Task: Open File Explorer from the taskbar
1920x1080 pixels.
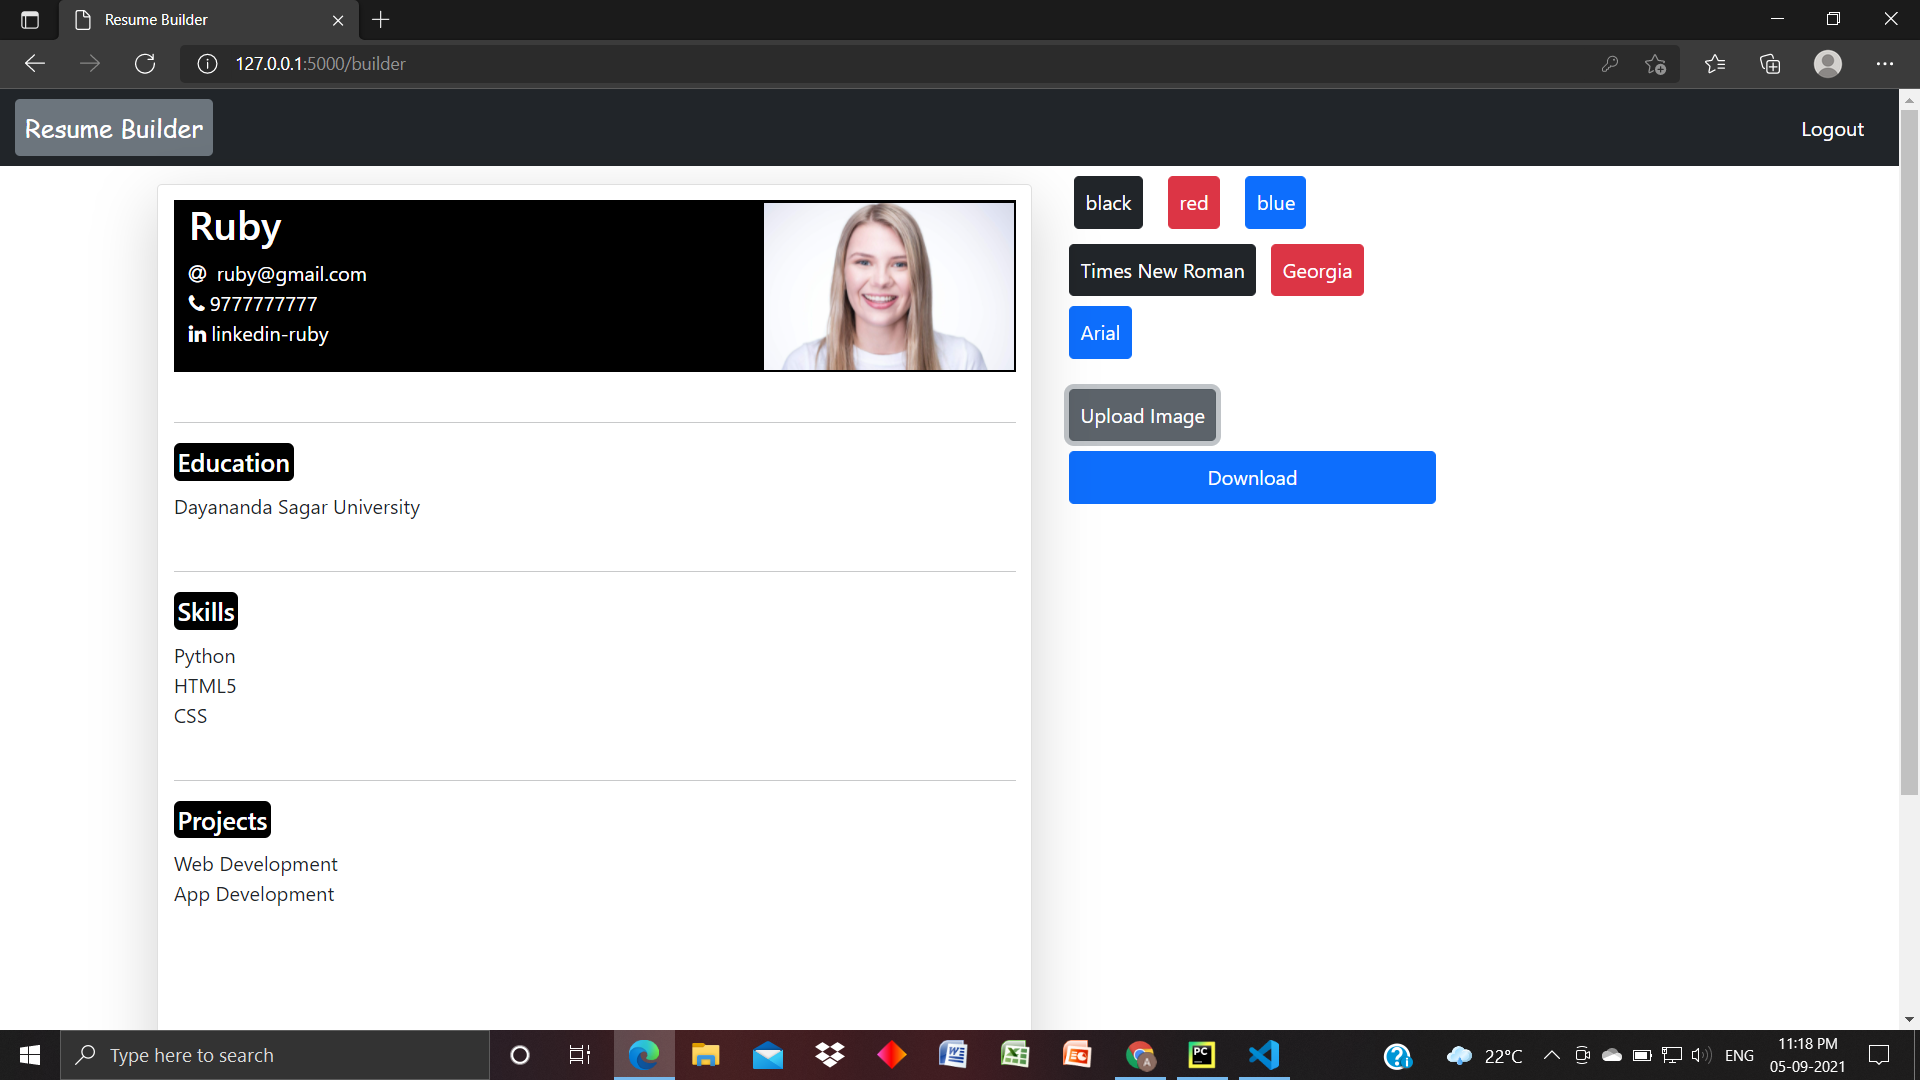Action: point(705,1055)
